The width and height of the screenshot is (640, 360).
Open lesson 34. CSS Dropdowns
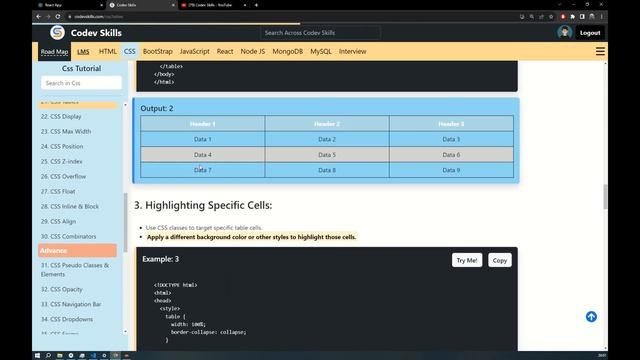67,319
